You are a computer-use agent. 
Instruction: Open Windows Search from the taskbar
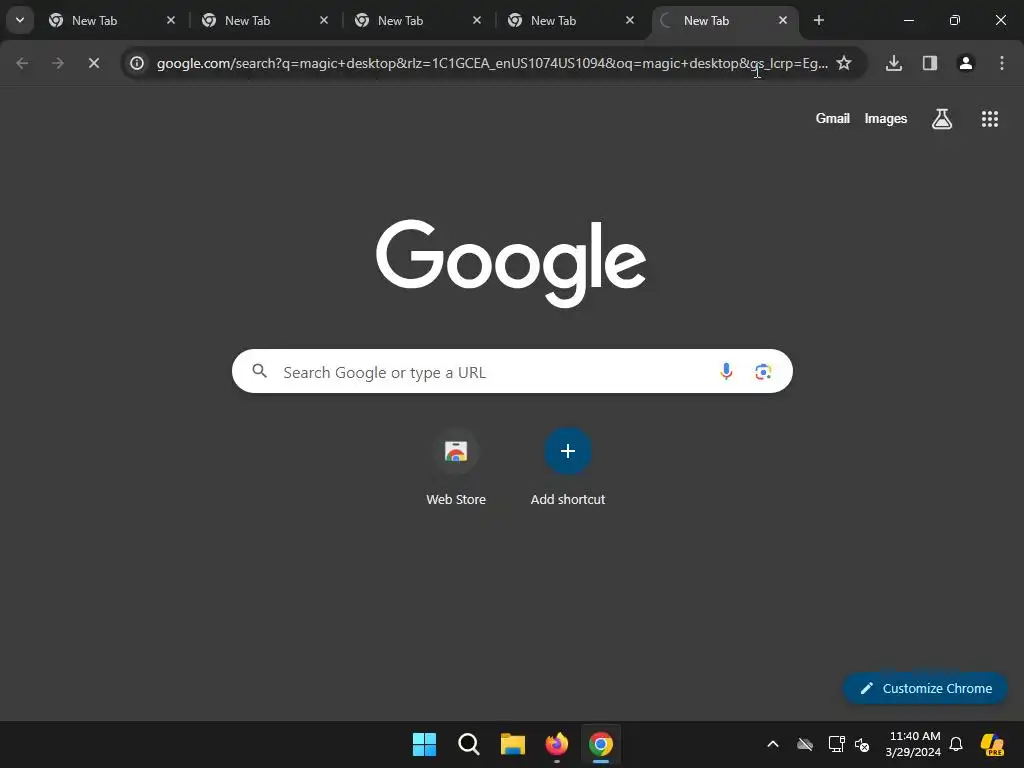[x=469, y=744]
